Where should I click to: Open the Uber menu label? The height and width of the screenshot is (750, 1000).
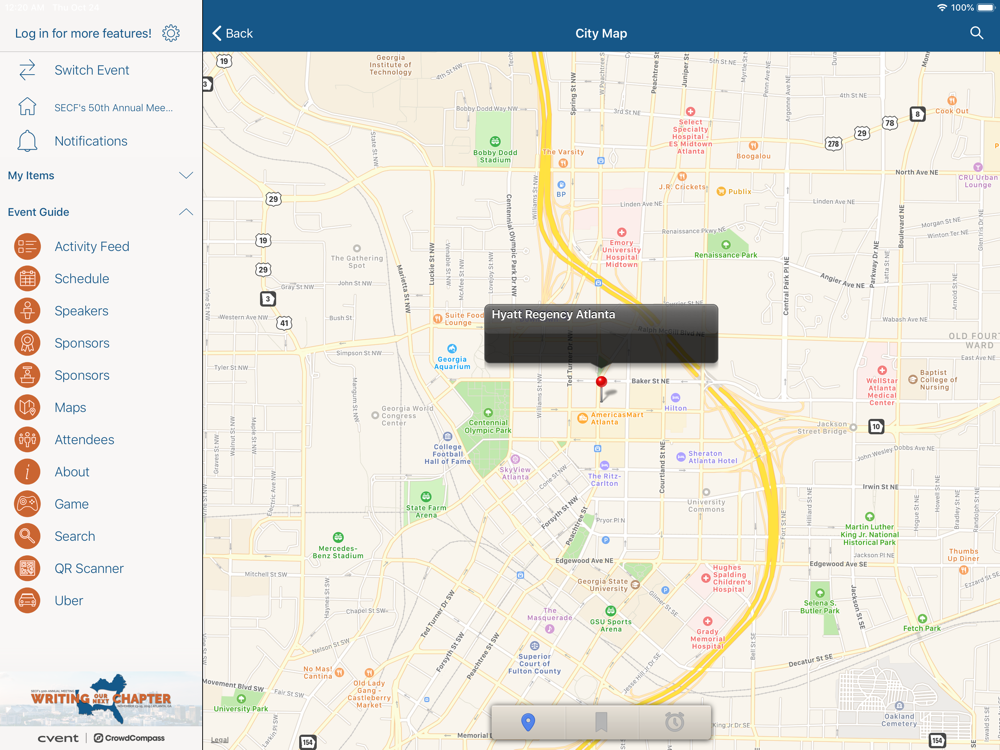69,601
